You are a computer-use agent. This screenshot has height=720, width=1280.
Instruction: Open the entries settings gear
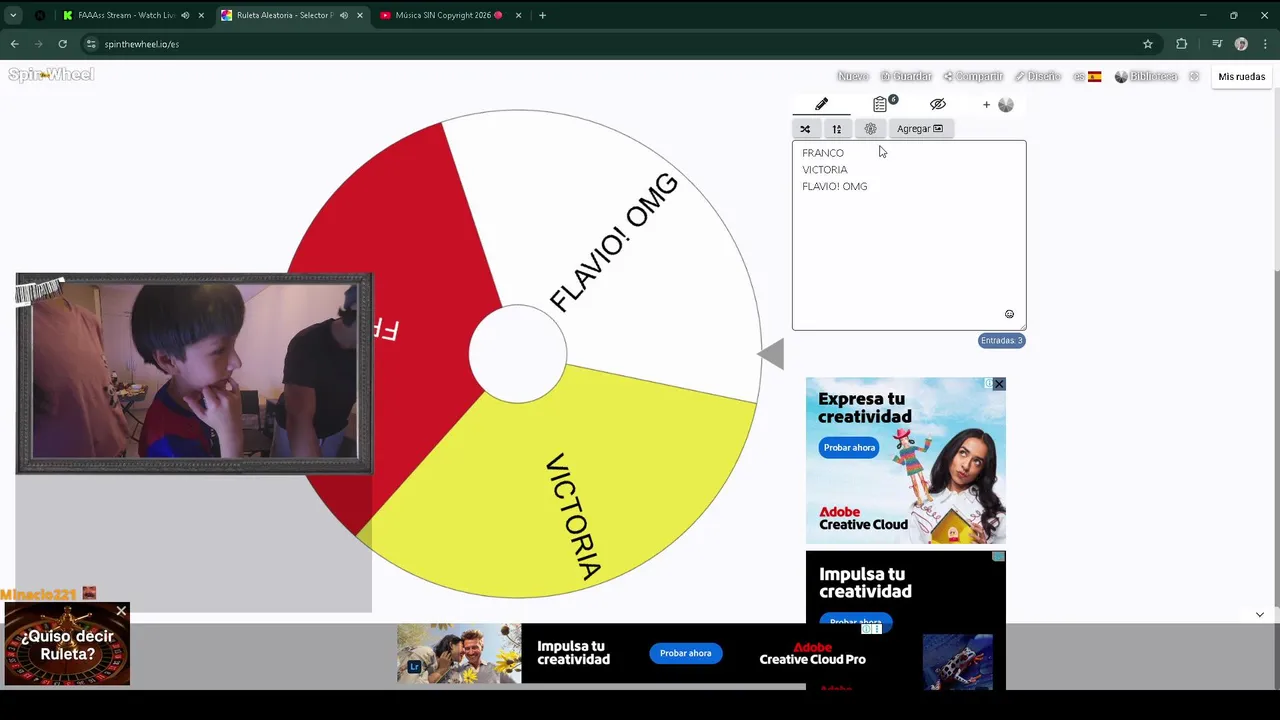[870, 129]
